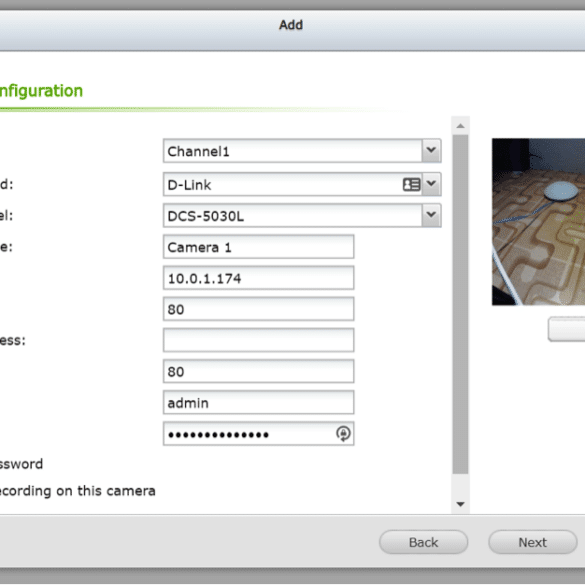Viewport: 585px width, 585px height.
Task: Click the scrollbar down arrow
Action: point(460,504)
